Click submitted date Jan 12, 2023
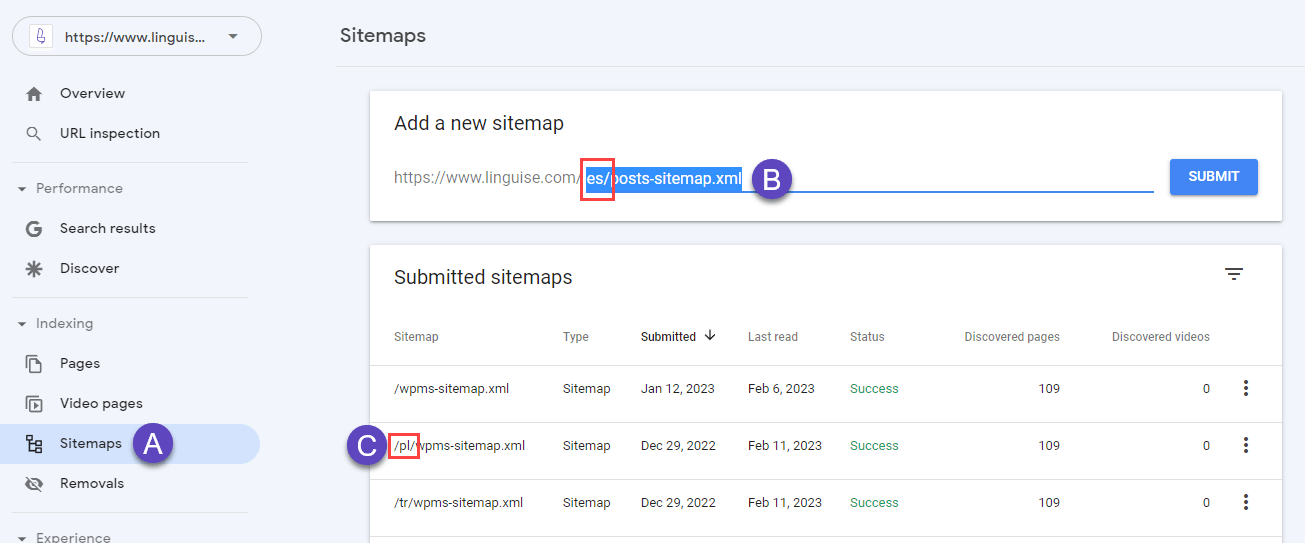Screen dimensions: 1305x543 [x=678, y=389]
